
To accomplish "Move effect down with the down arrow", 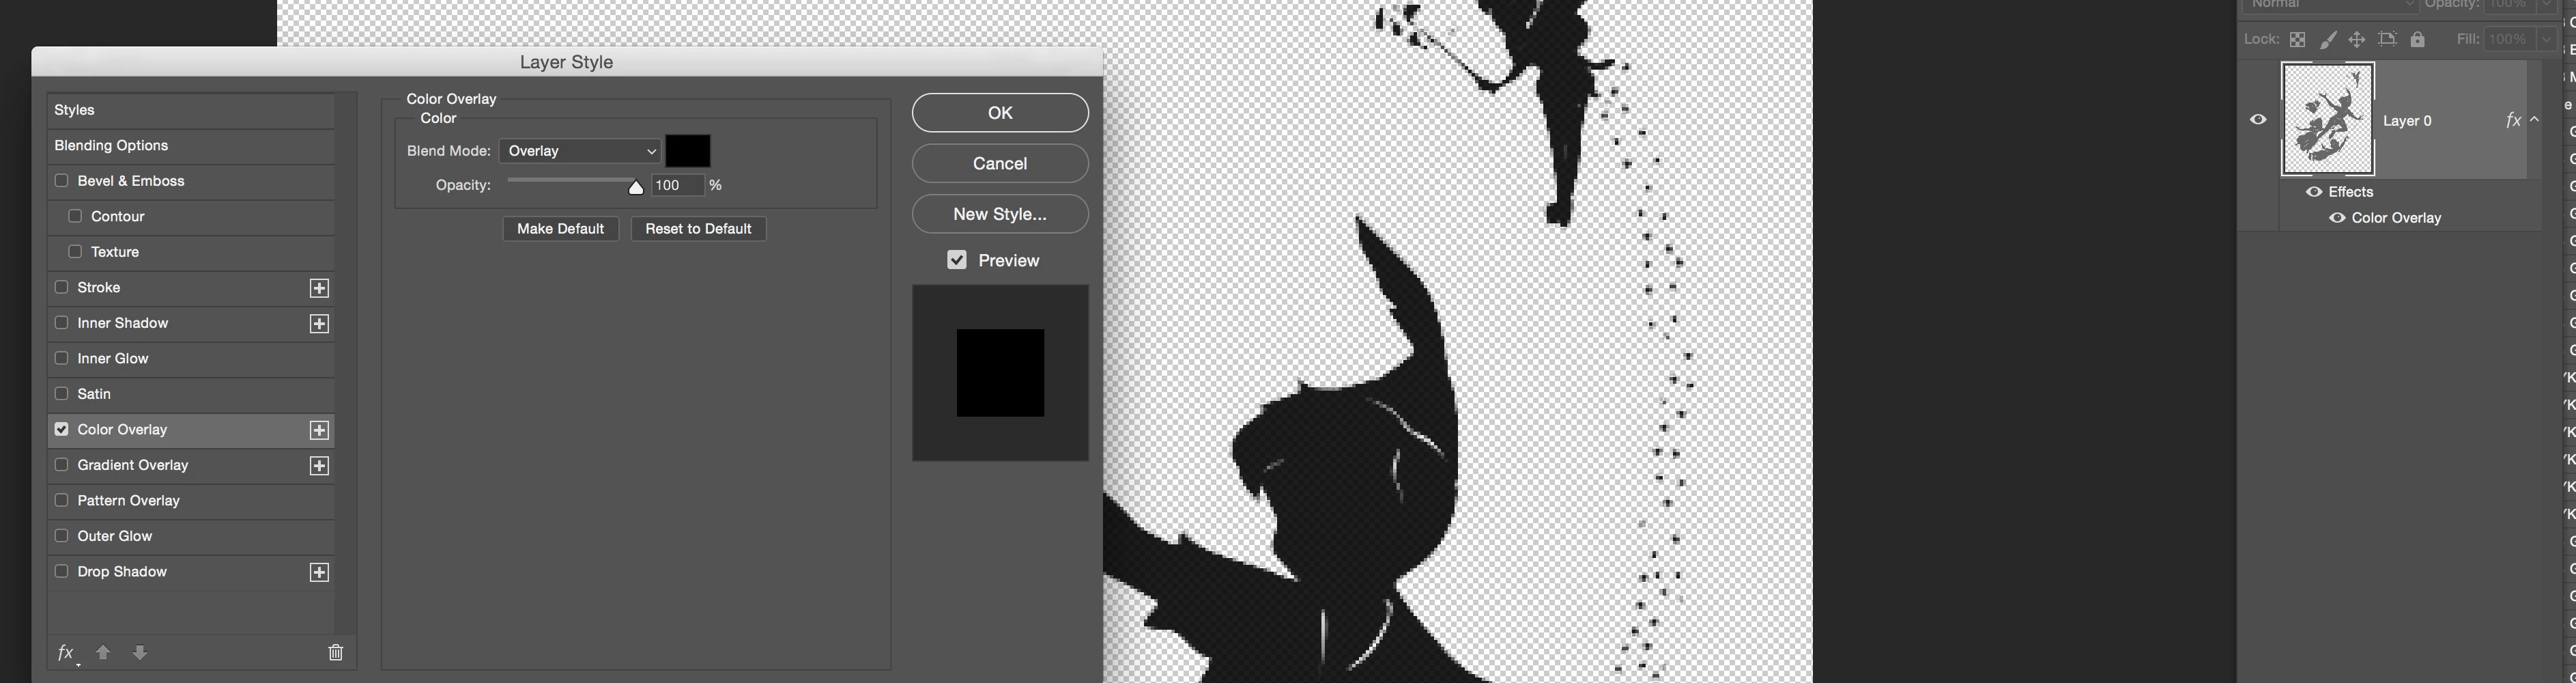I will [x=140, y=652].
